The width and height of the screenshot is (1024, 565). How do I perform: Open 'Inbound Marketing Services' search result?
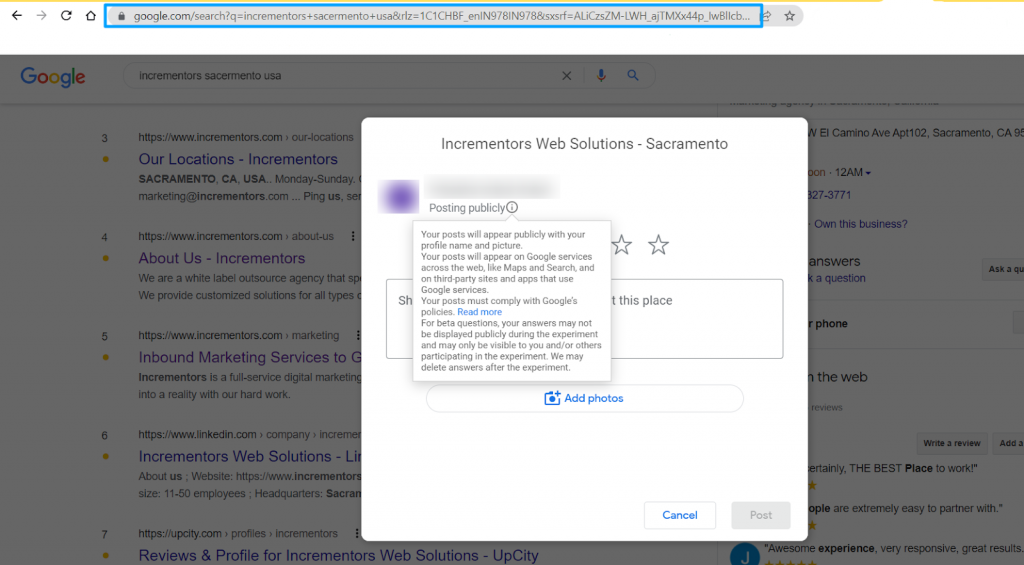pyautogui.click(x=249, y=357)
